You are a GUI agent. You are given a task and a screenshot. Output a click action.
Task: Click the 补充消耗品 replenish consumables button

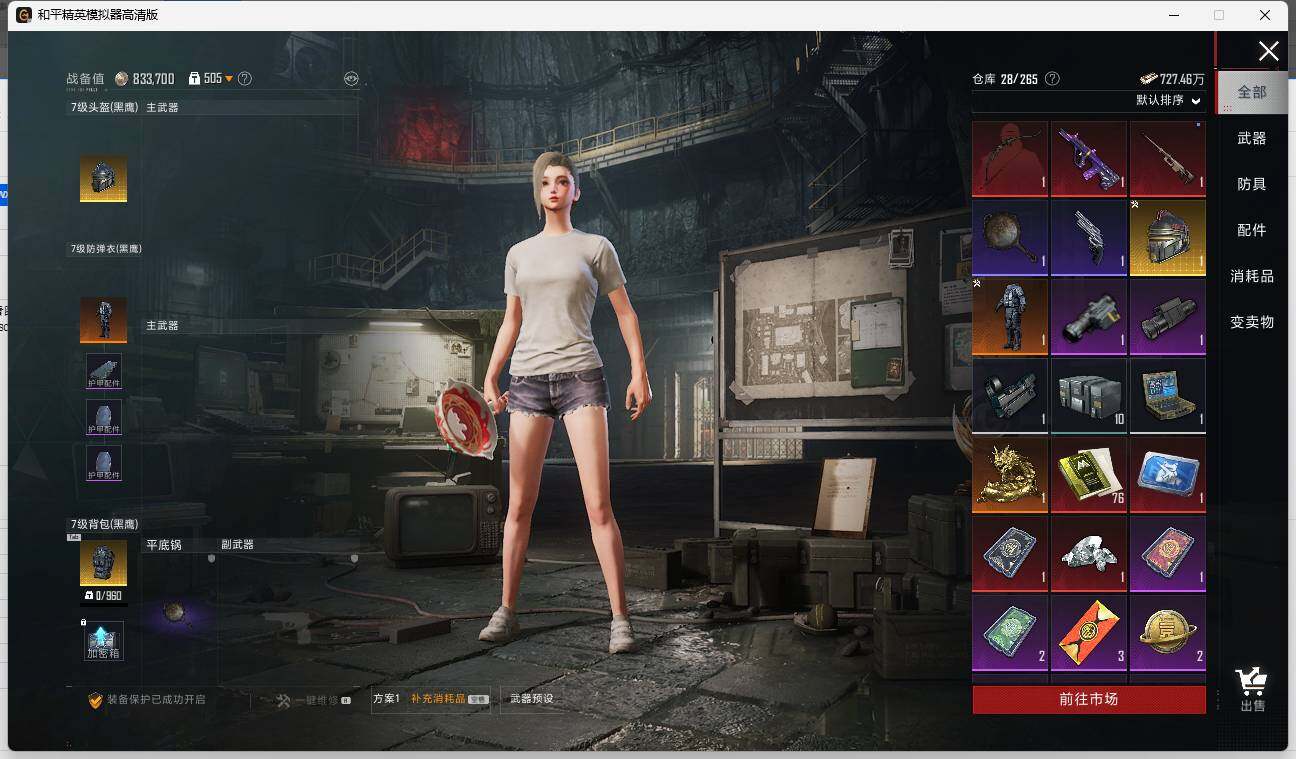tap(449, 699)
